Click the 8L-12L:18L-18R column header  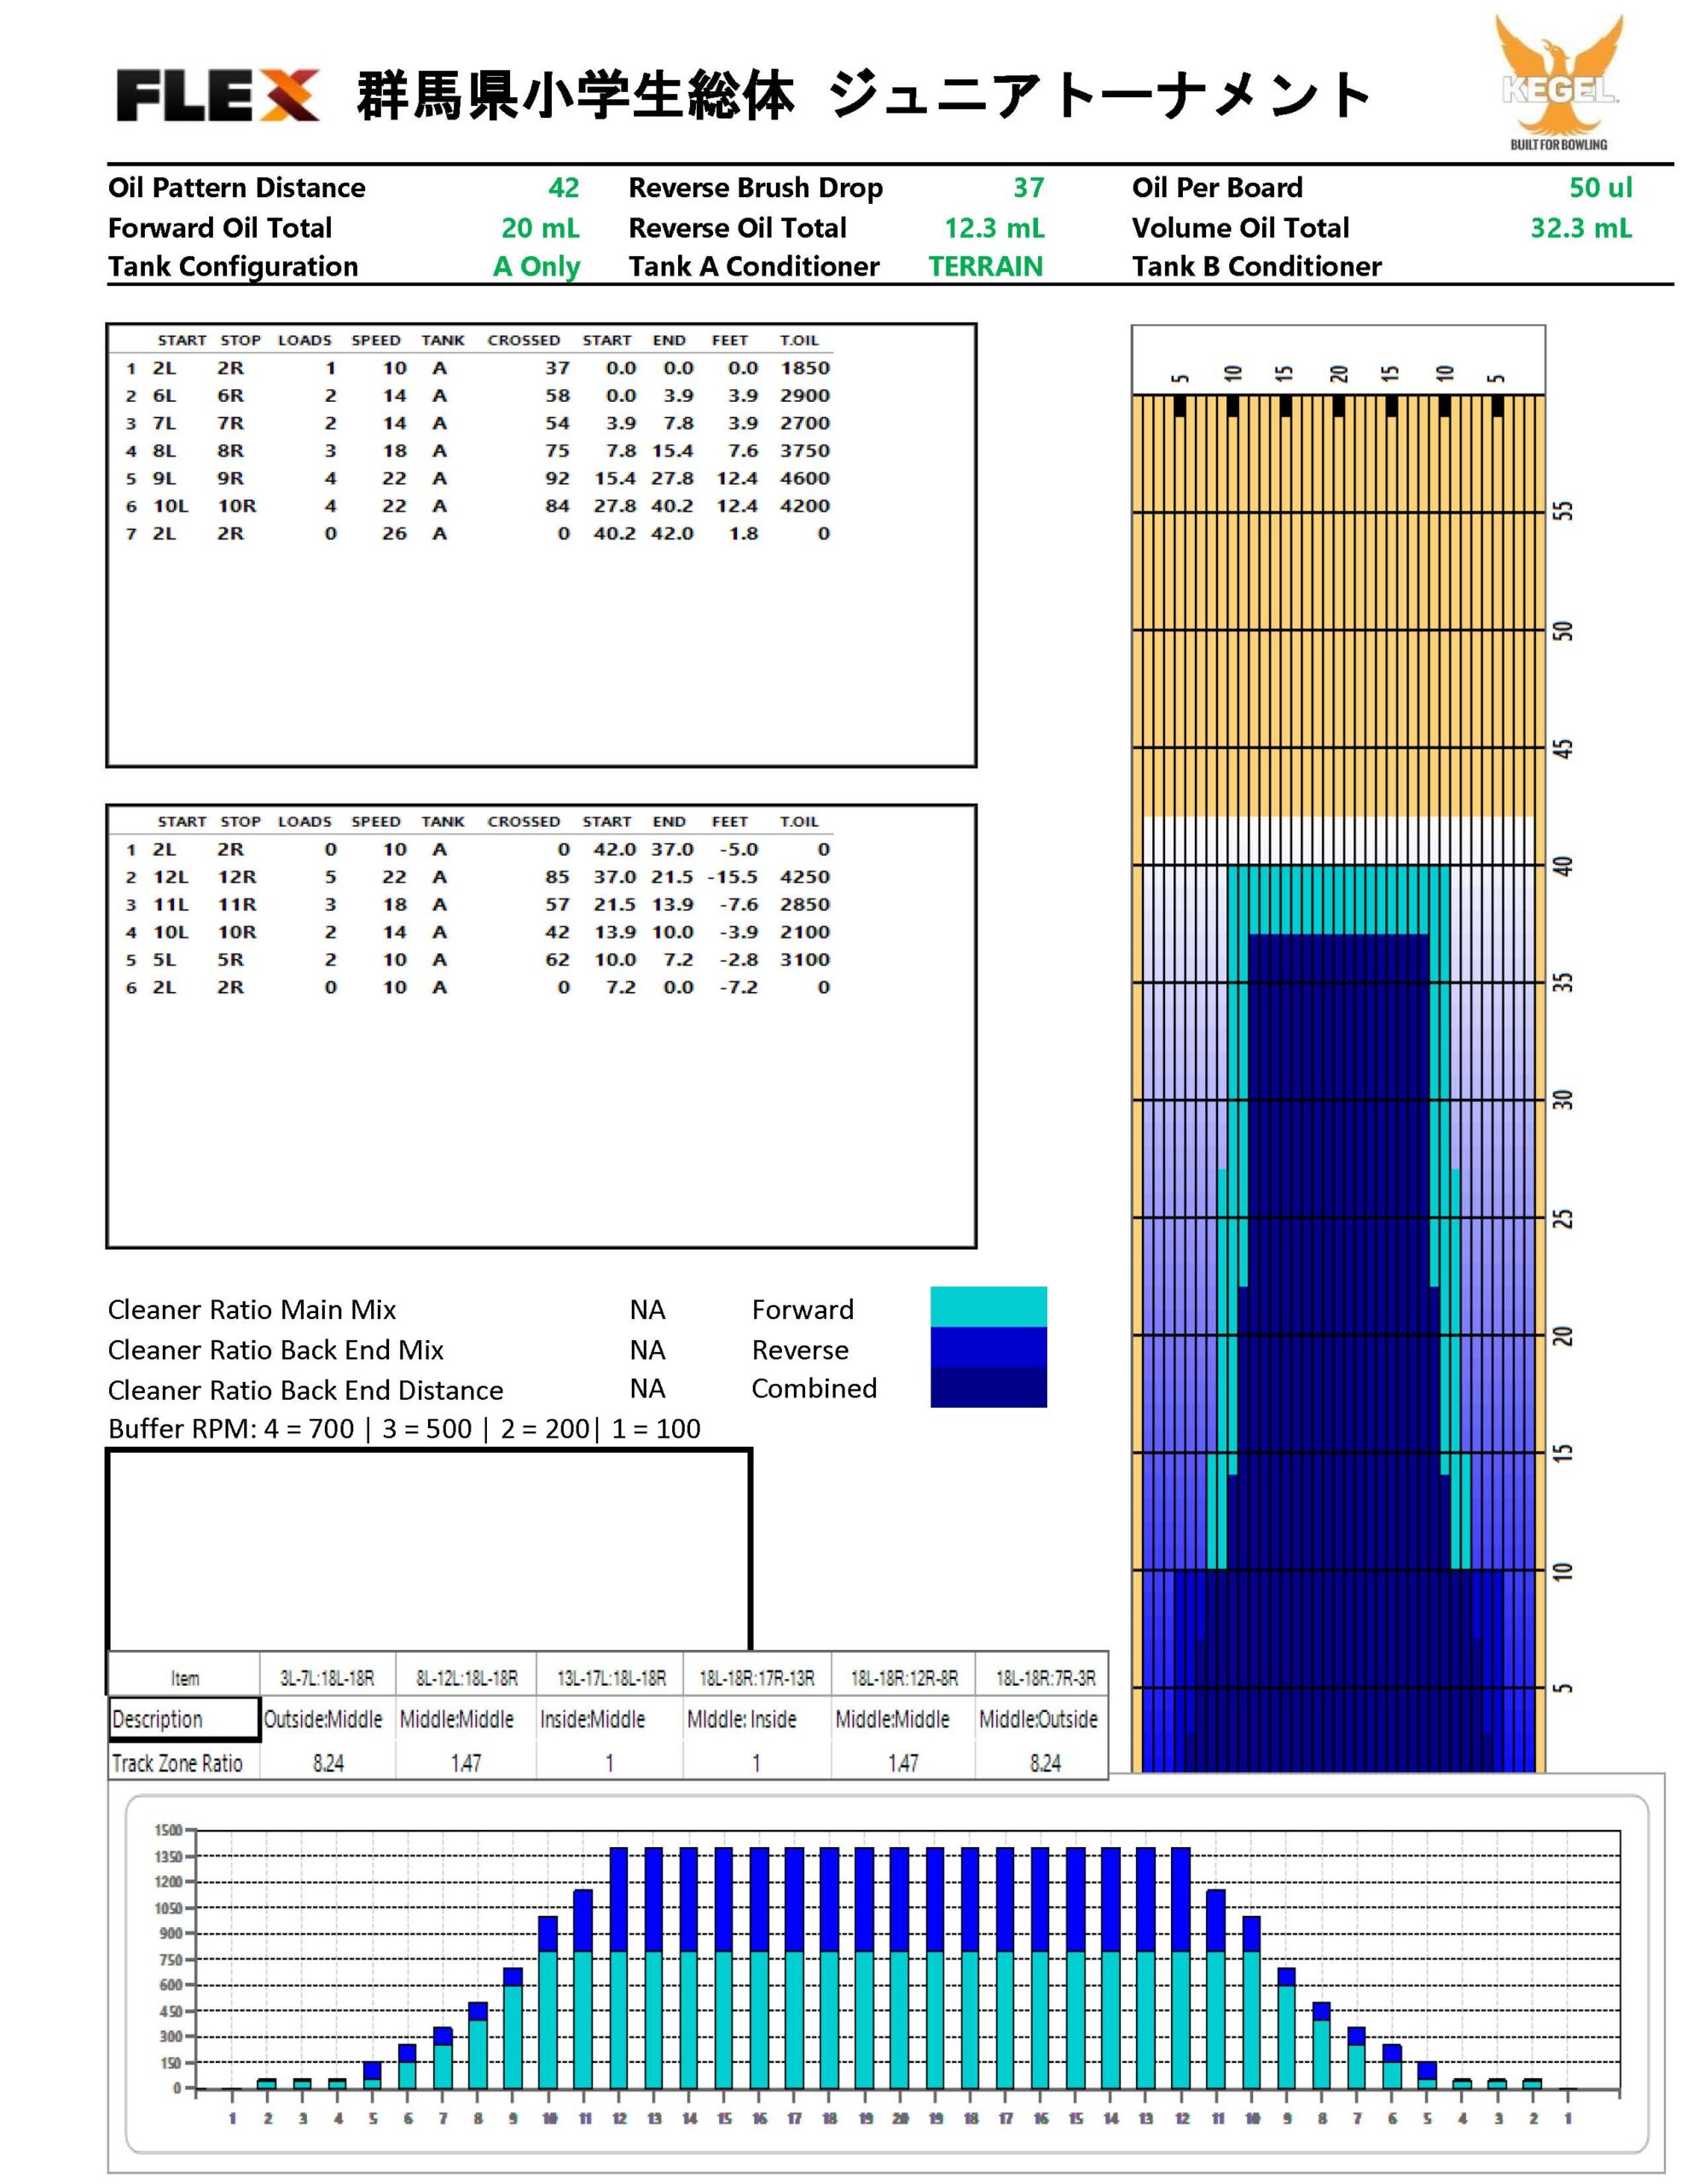tap(466, 1679)
